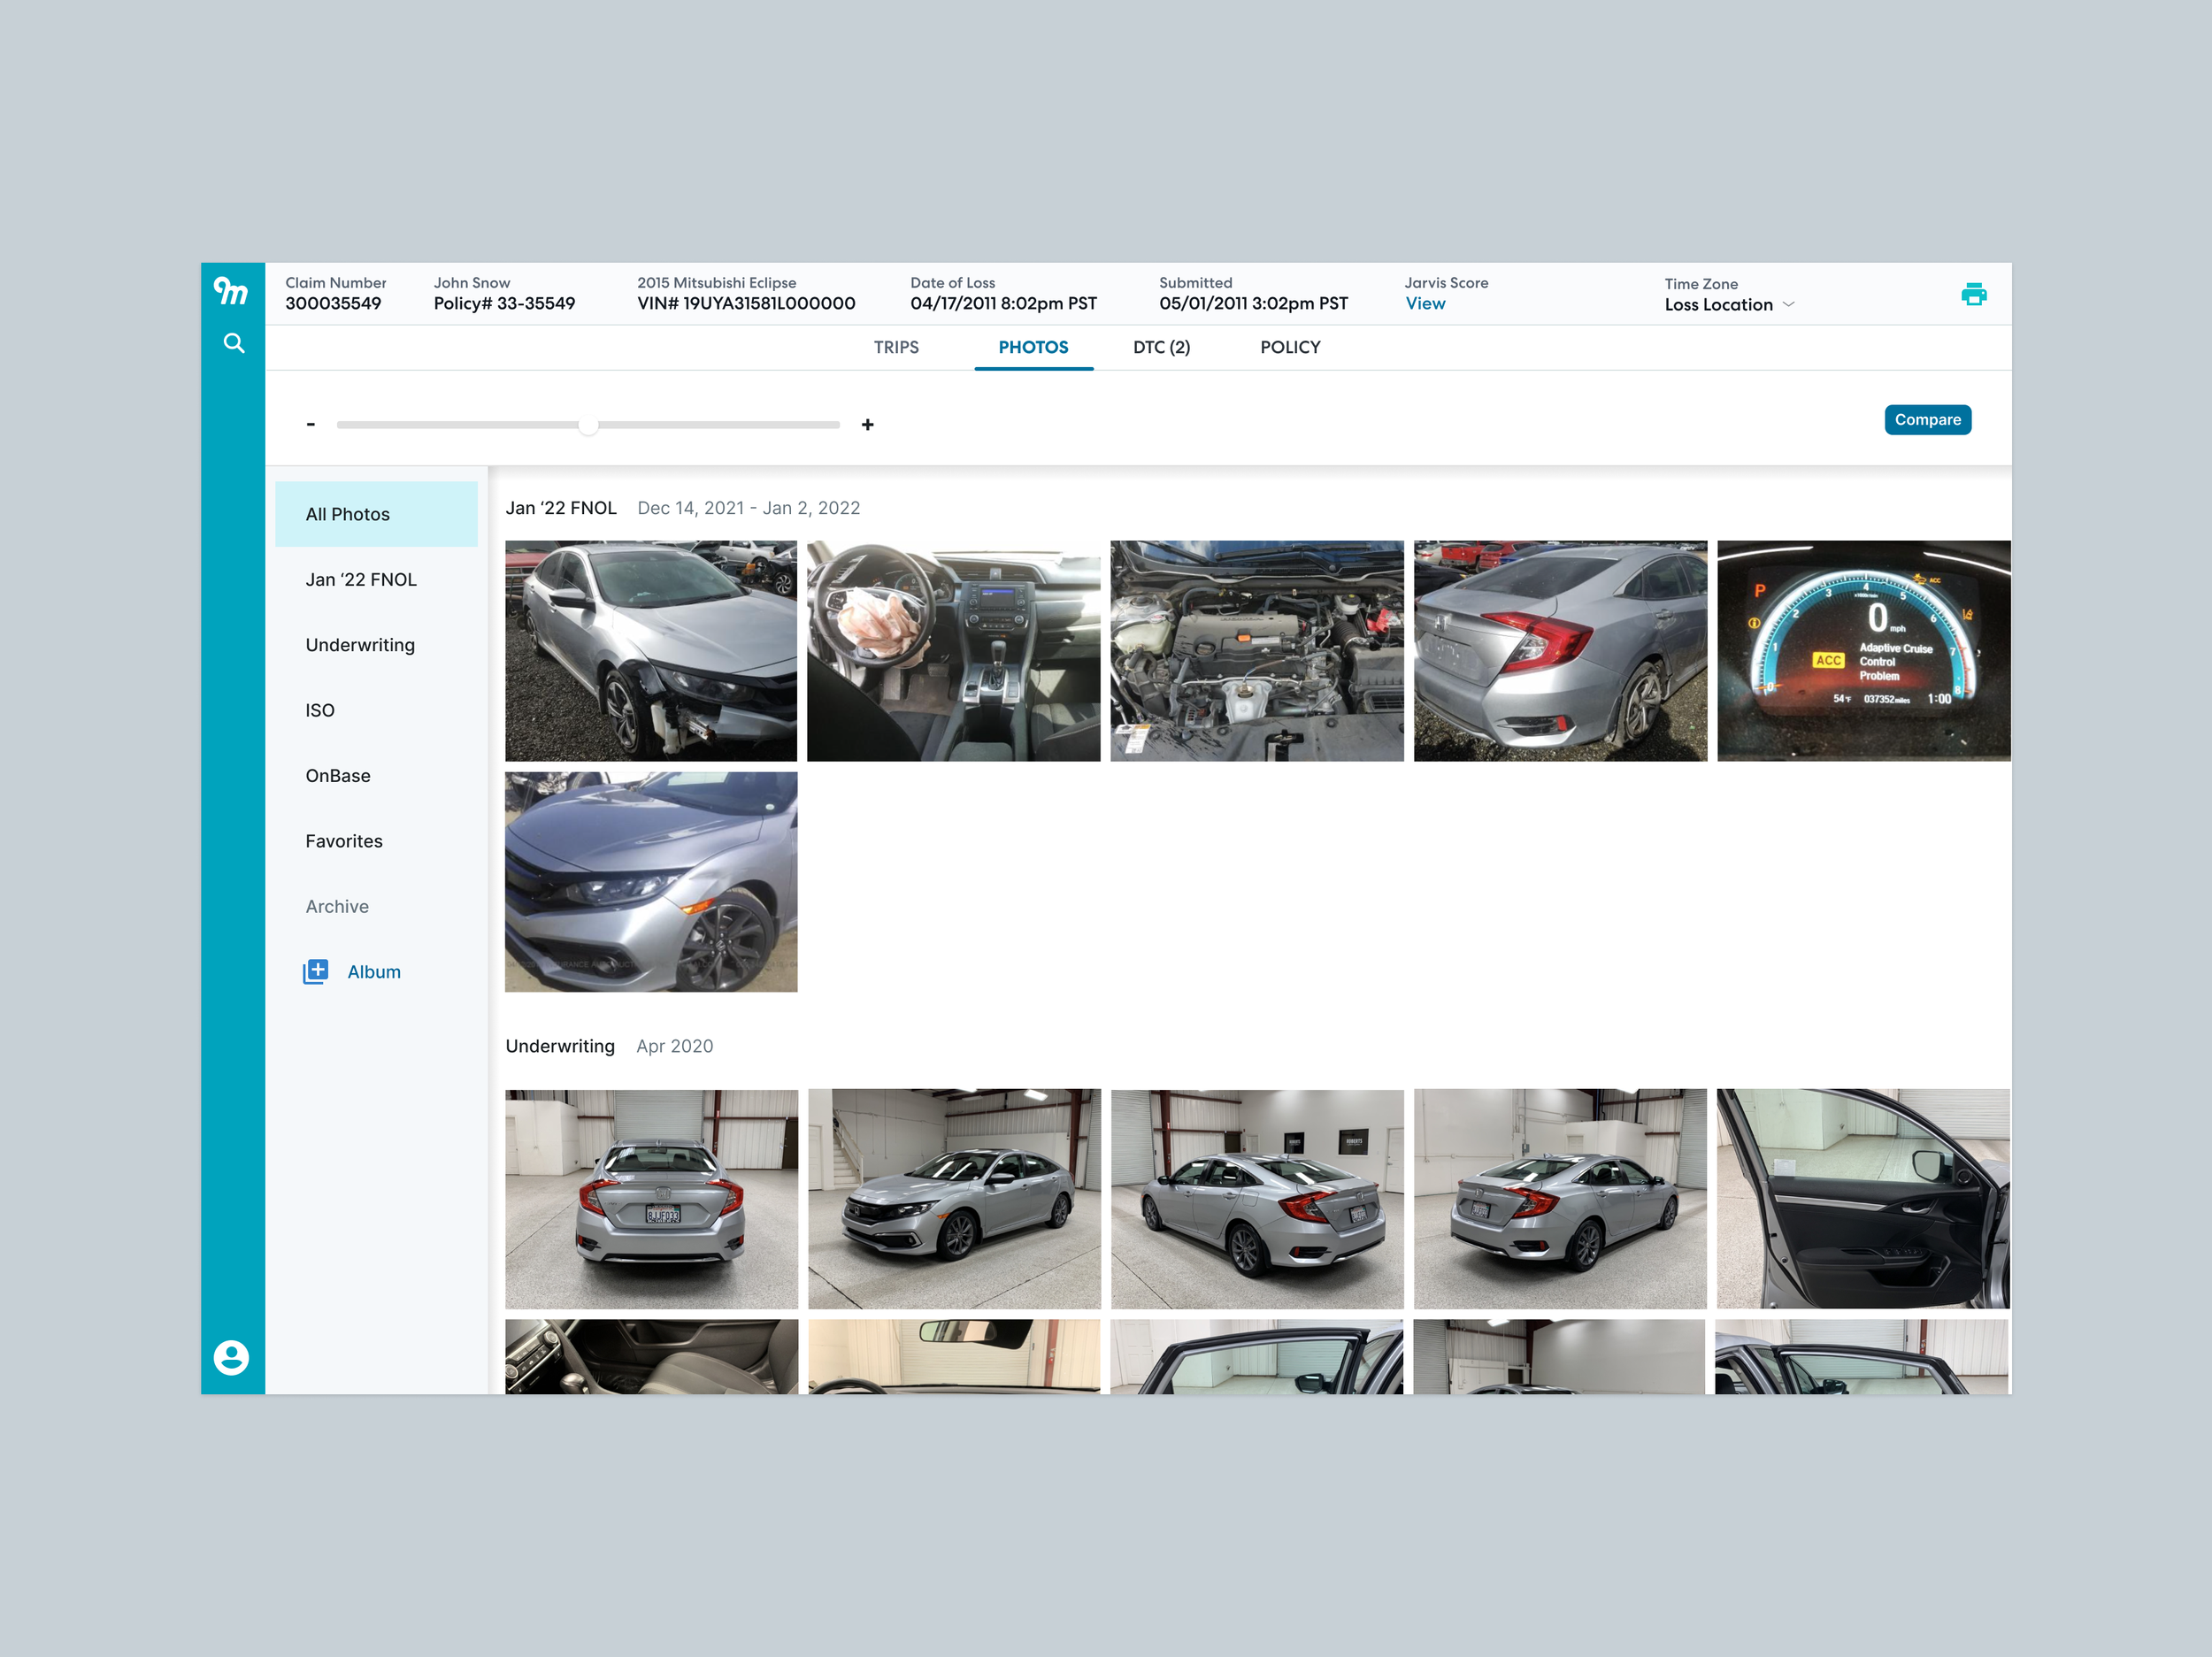Select the Underwriting album in sidebar
This screenshot has height=1657, width=2212.
pos(360,645)
